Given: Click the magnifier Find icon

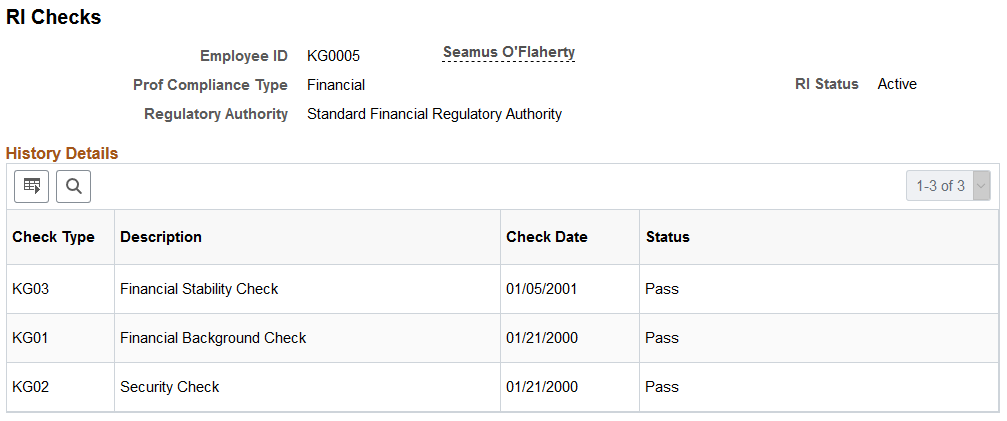Looking at the screenshot, I should (73, 186).
